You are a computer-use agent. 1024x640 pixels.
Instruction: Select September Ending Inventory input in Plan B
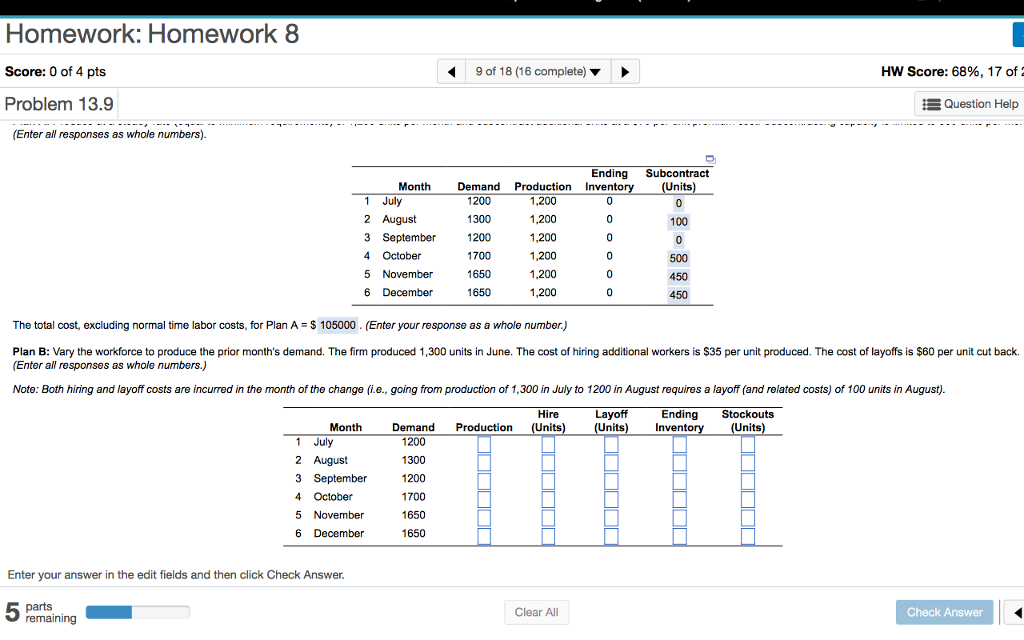pos(679,481)
